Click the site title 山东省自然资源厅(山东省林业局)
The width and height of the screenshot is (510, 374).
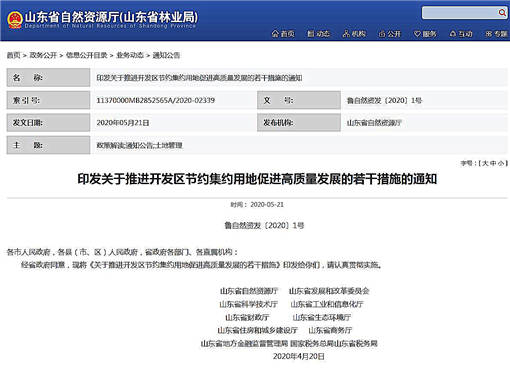(111, 17)
